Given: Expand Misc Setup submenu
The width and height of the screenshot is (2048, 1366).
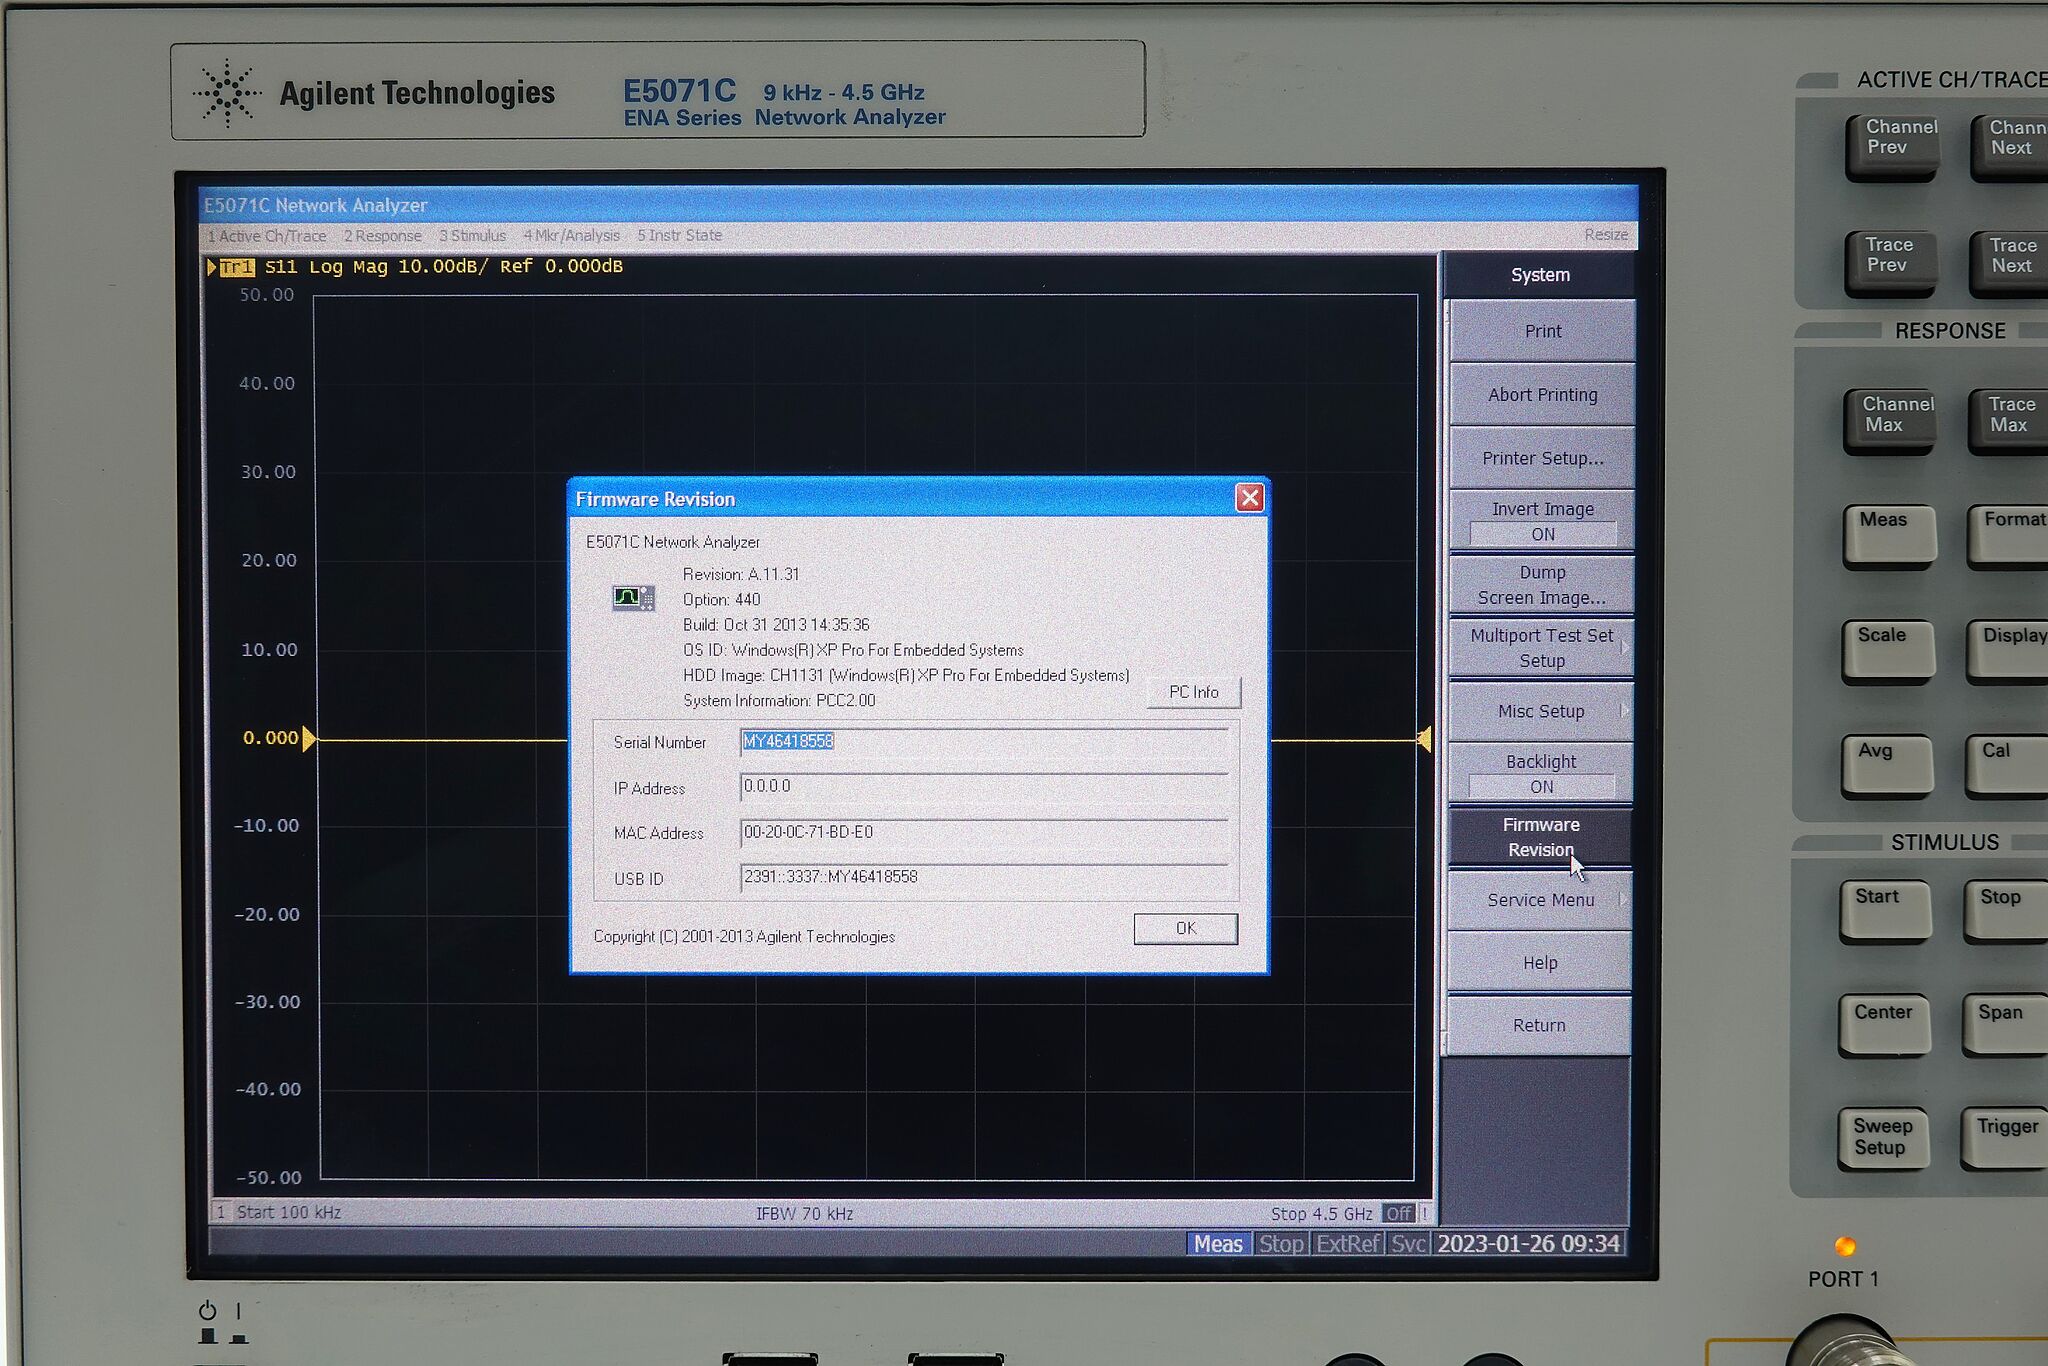Looking at the screenshot, I should [x=1542, y=711].
